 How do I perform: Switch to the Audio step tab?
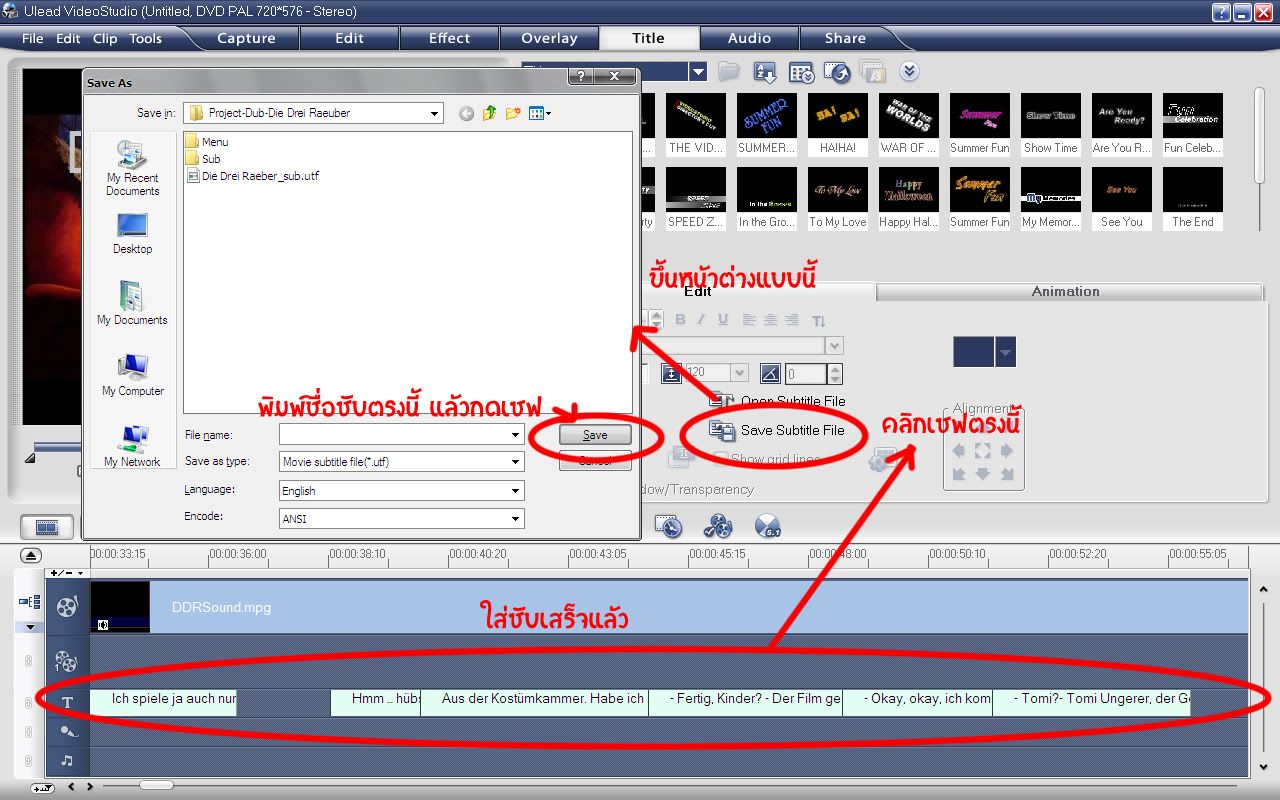pos(749,38)
